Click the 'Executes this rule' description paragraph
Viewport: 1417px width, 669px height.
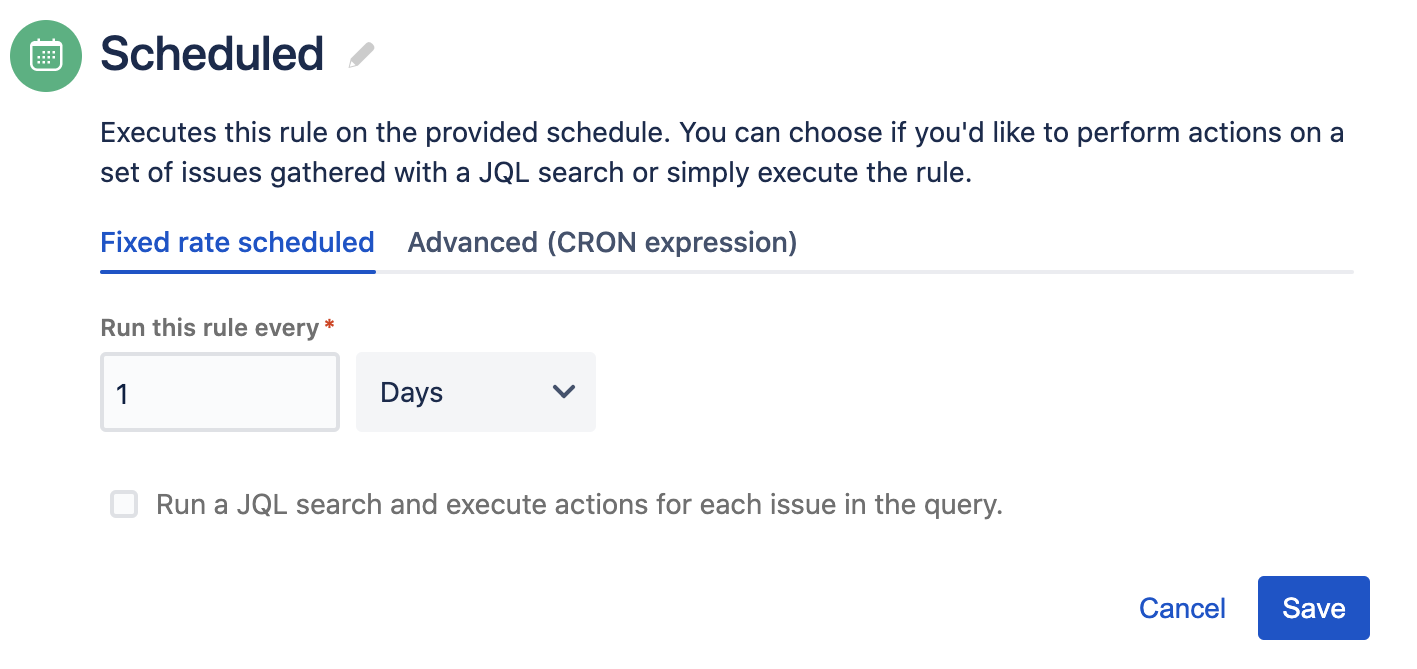(x=722, y=153)
